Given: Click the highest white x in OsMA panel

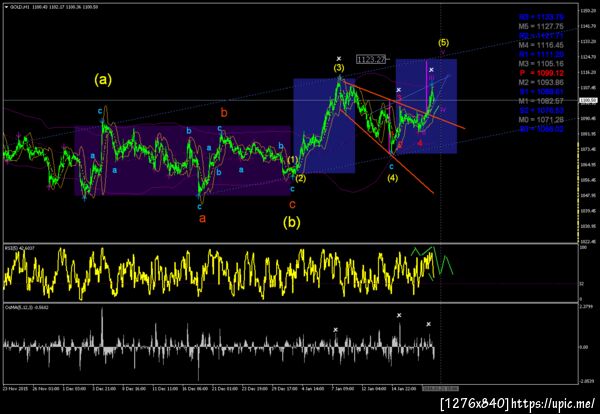Looking at the screenshot, I should coord(399,315).
